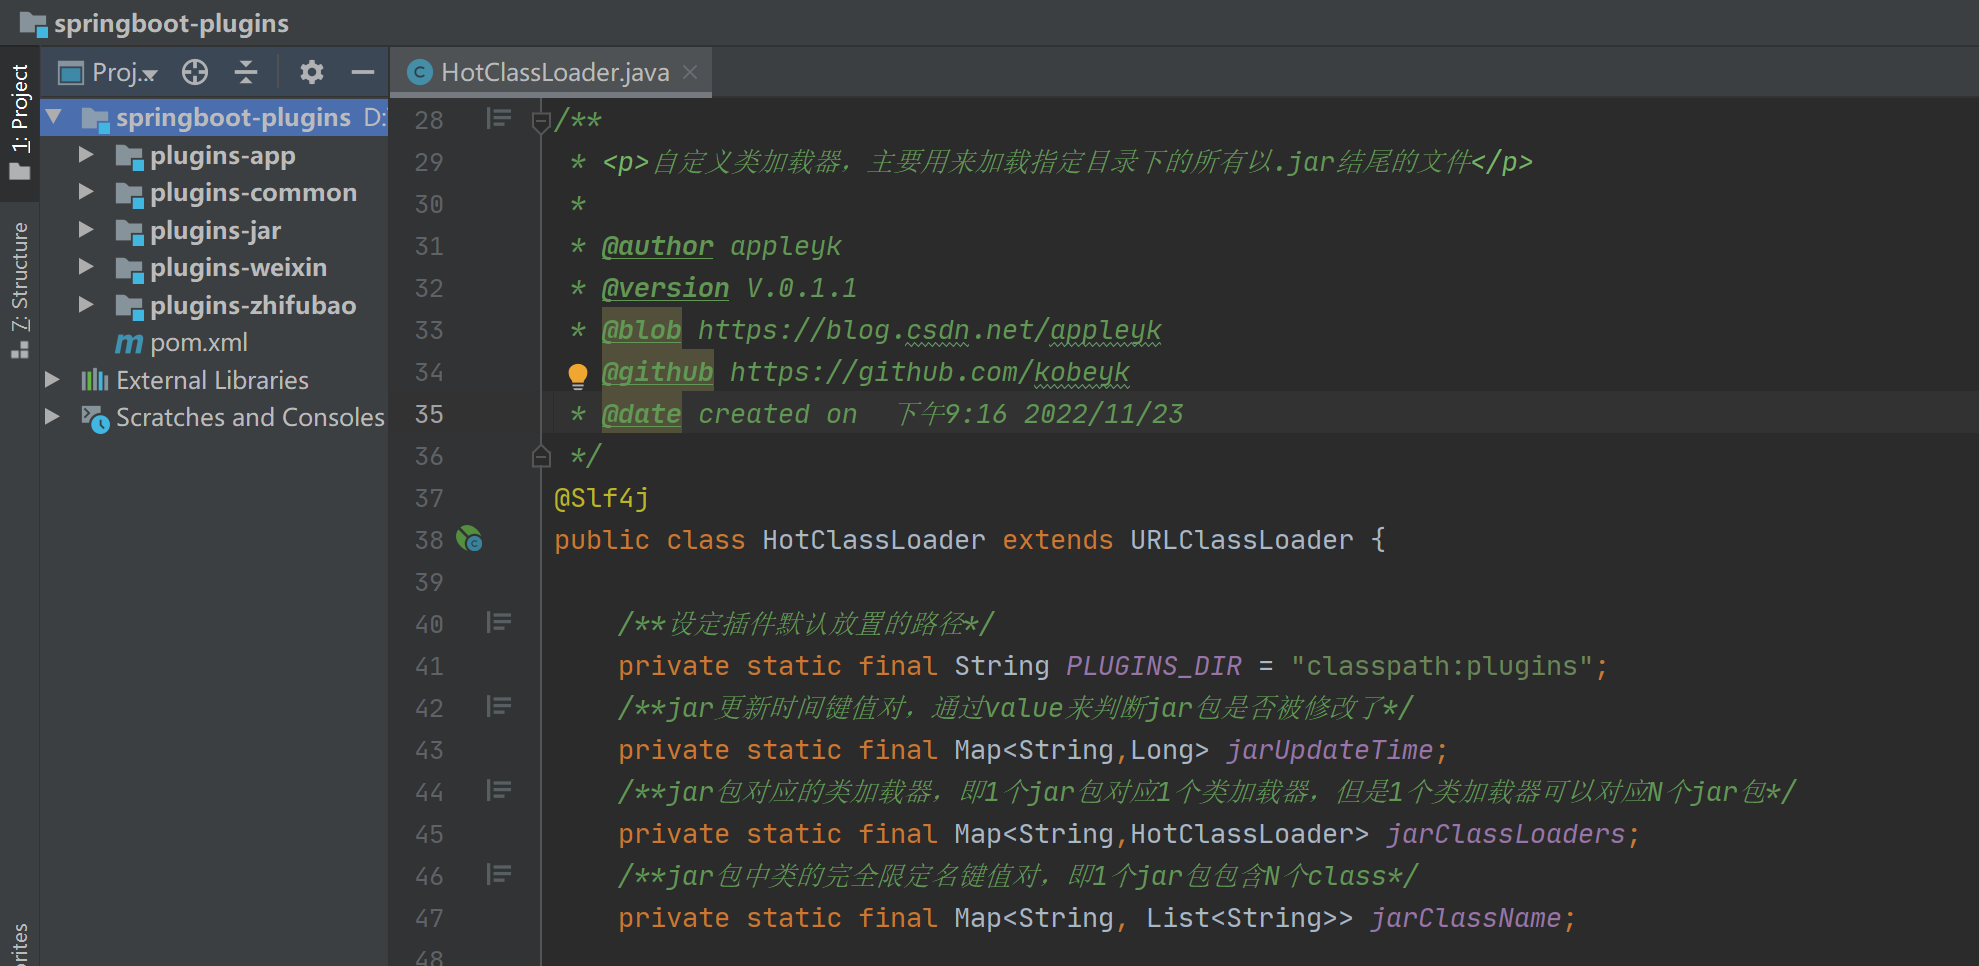
Task: Click the @github tag on line 34
Action: tap(657, 372)
